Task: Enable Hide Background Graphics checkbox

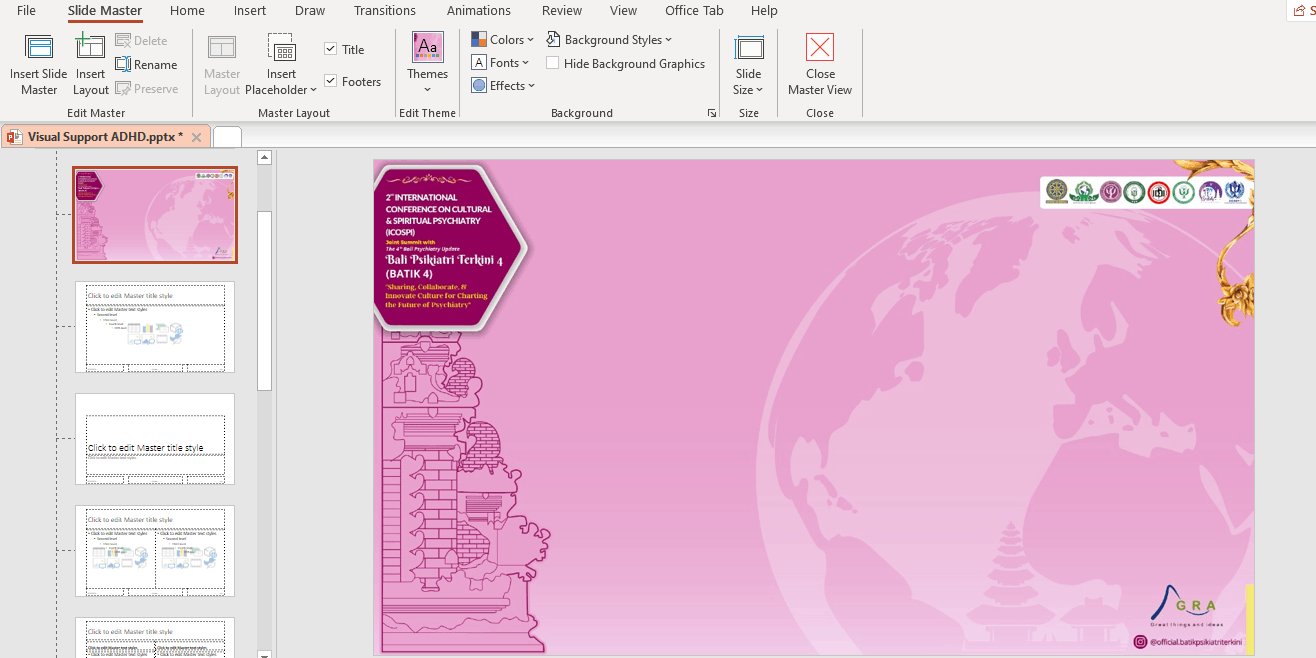Action: pyautogui.click(x=552, y=63)
